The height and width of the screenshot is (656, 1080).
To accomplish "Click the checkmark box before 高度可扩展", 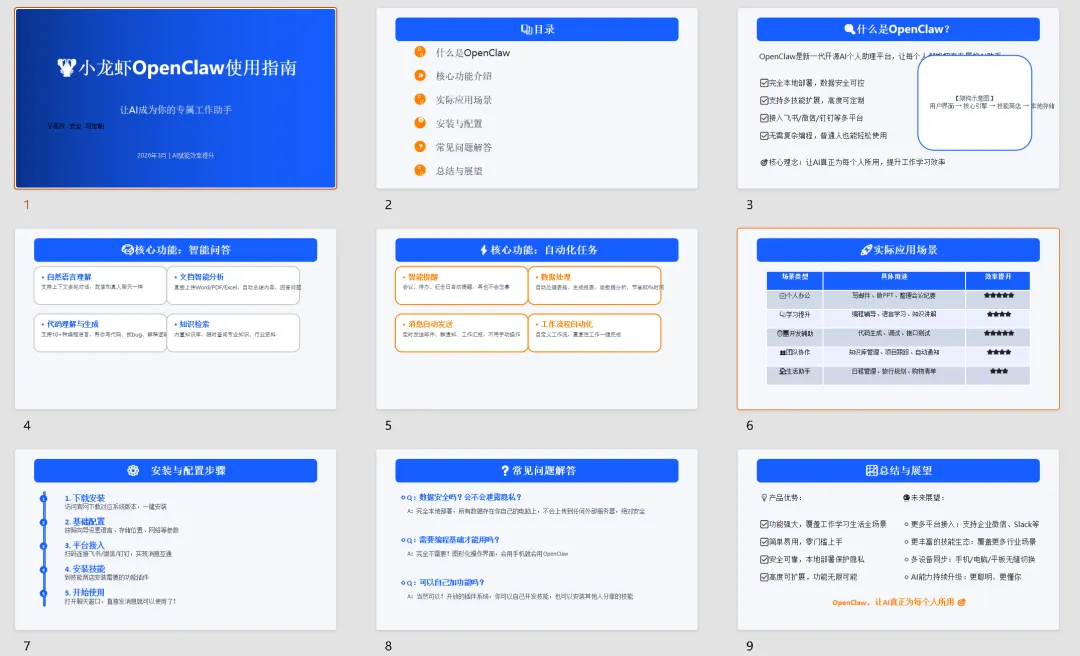I will (764, 577).
